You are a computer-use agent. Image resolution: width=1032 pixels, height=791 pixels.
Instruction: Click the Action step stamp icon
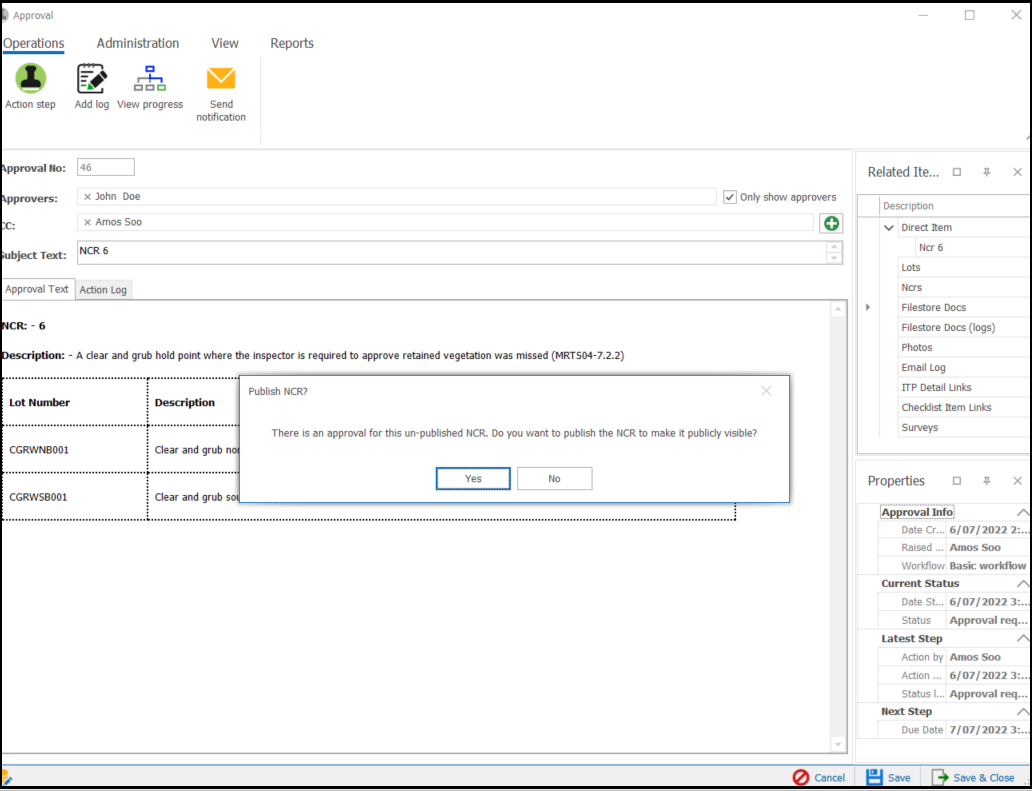click(30, 79)
